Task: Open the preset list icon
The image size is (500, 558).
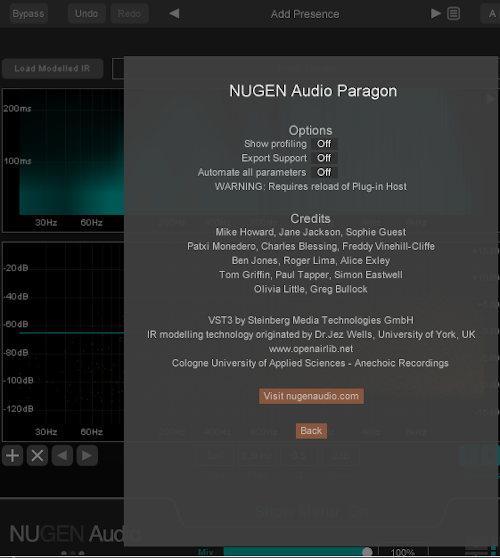Action: pos(453,14)
